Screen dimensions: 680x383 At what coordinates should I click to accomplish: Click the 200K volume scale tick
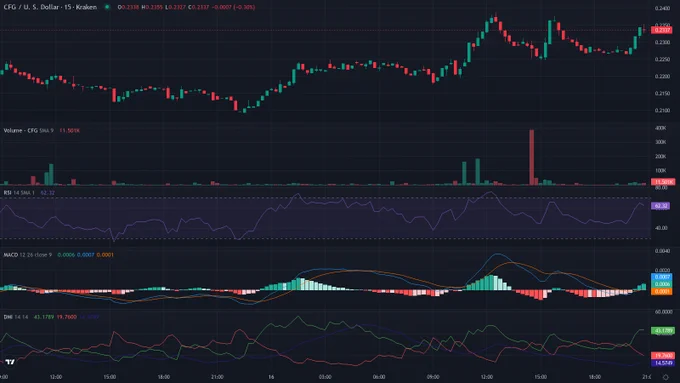660,156
